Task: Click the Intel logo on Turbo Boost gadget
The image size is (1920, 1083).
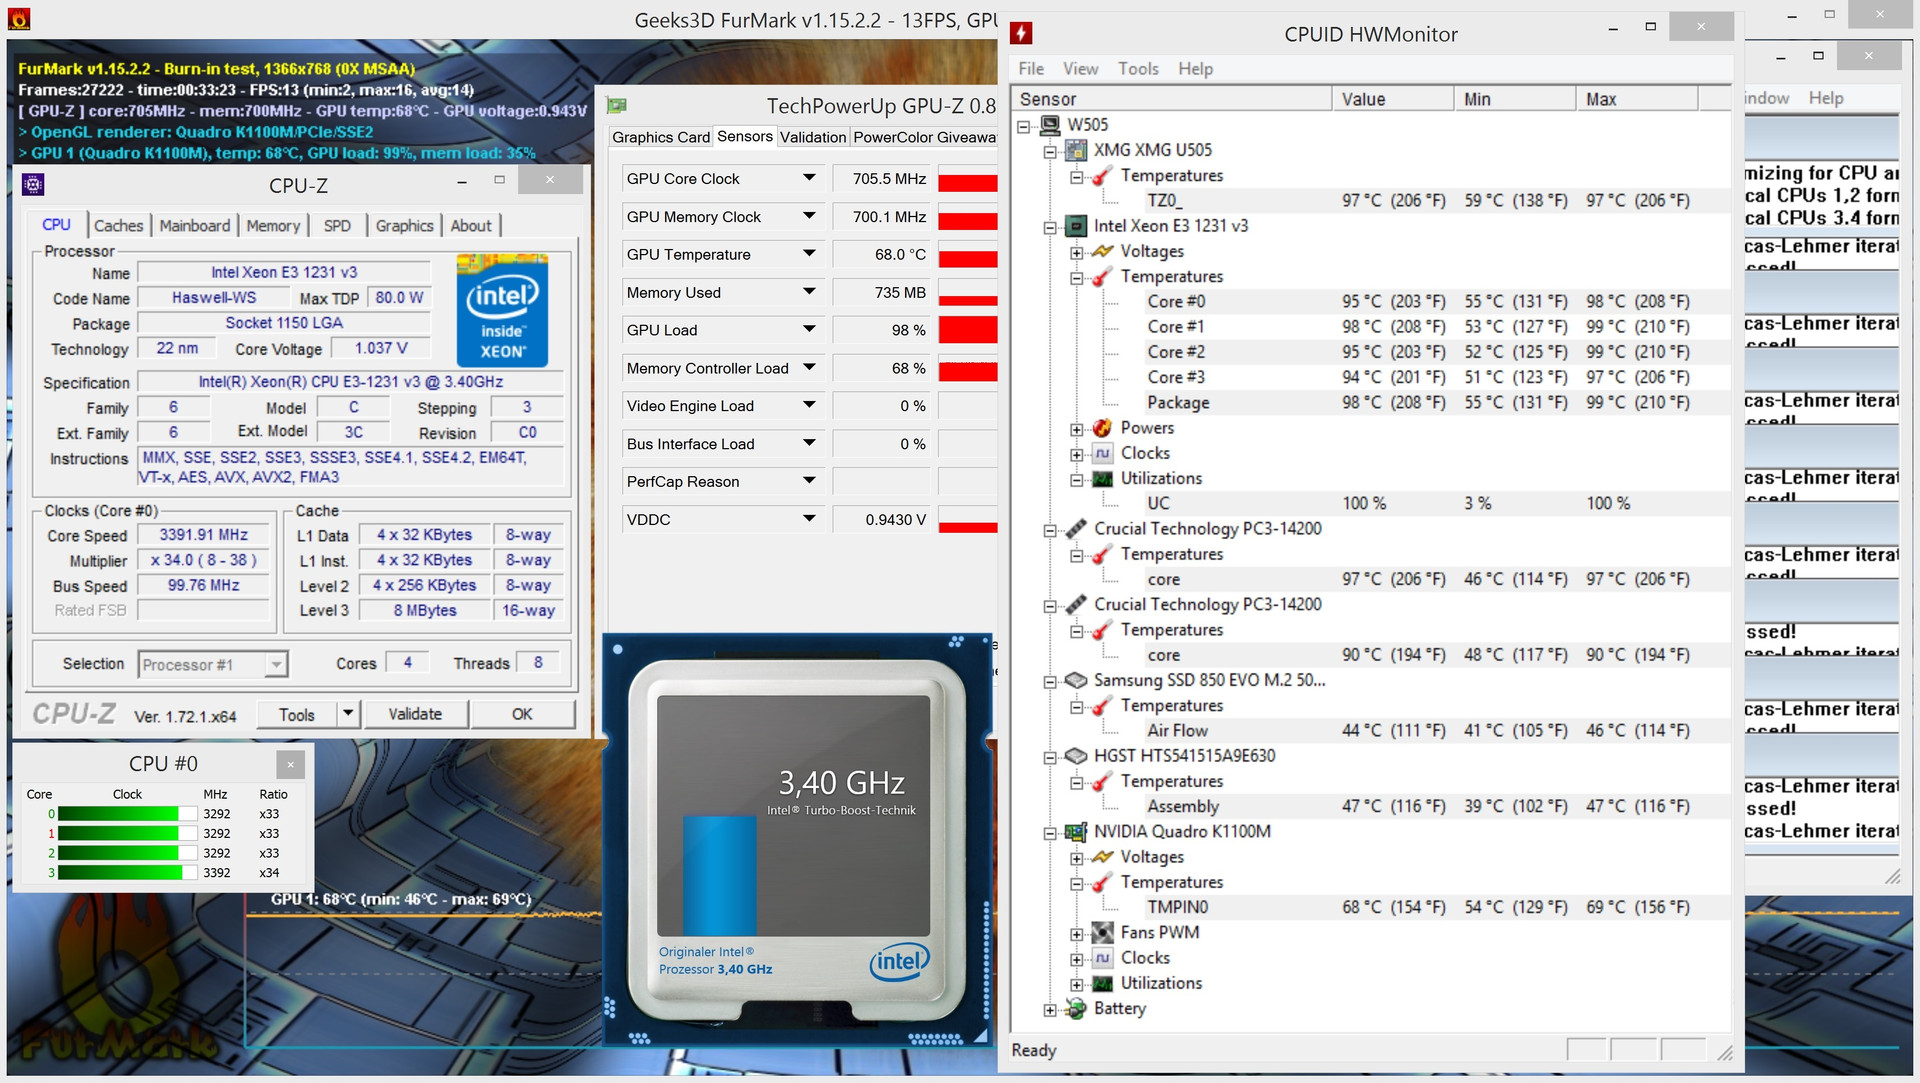Action: point(900,962)
